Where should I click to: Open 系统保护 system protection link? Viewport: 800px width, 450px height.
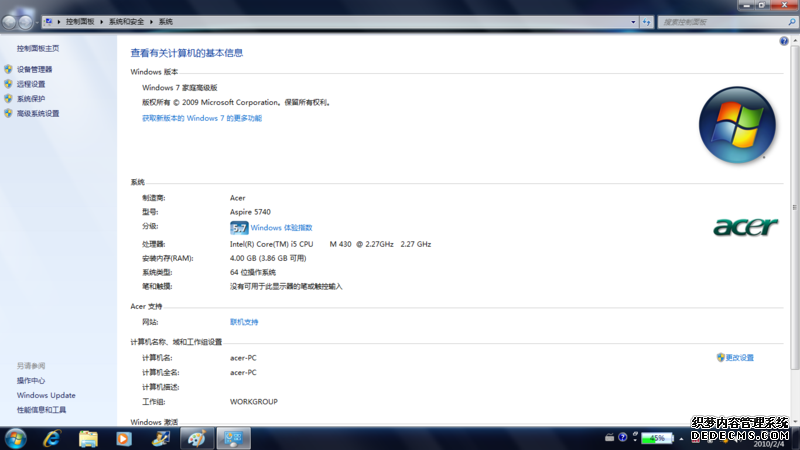tap(31, 99)
